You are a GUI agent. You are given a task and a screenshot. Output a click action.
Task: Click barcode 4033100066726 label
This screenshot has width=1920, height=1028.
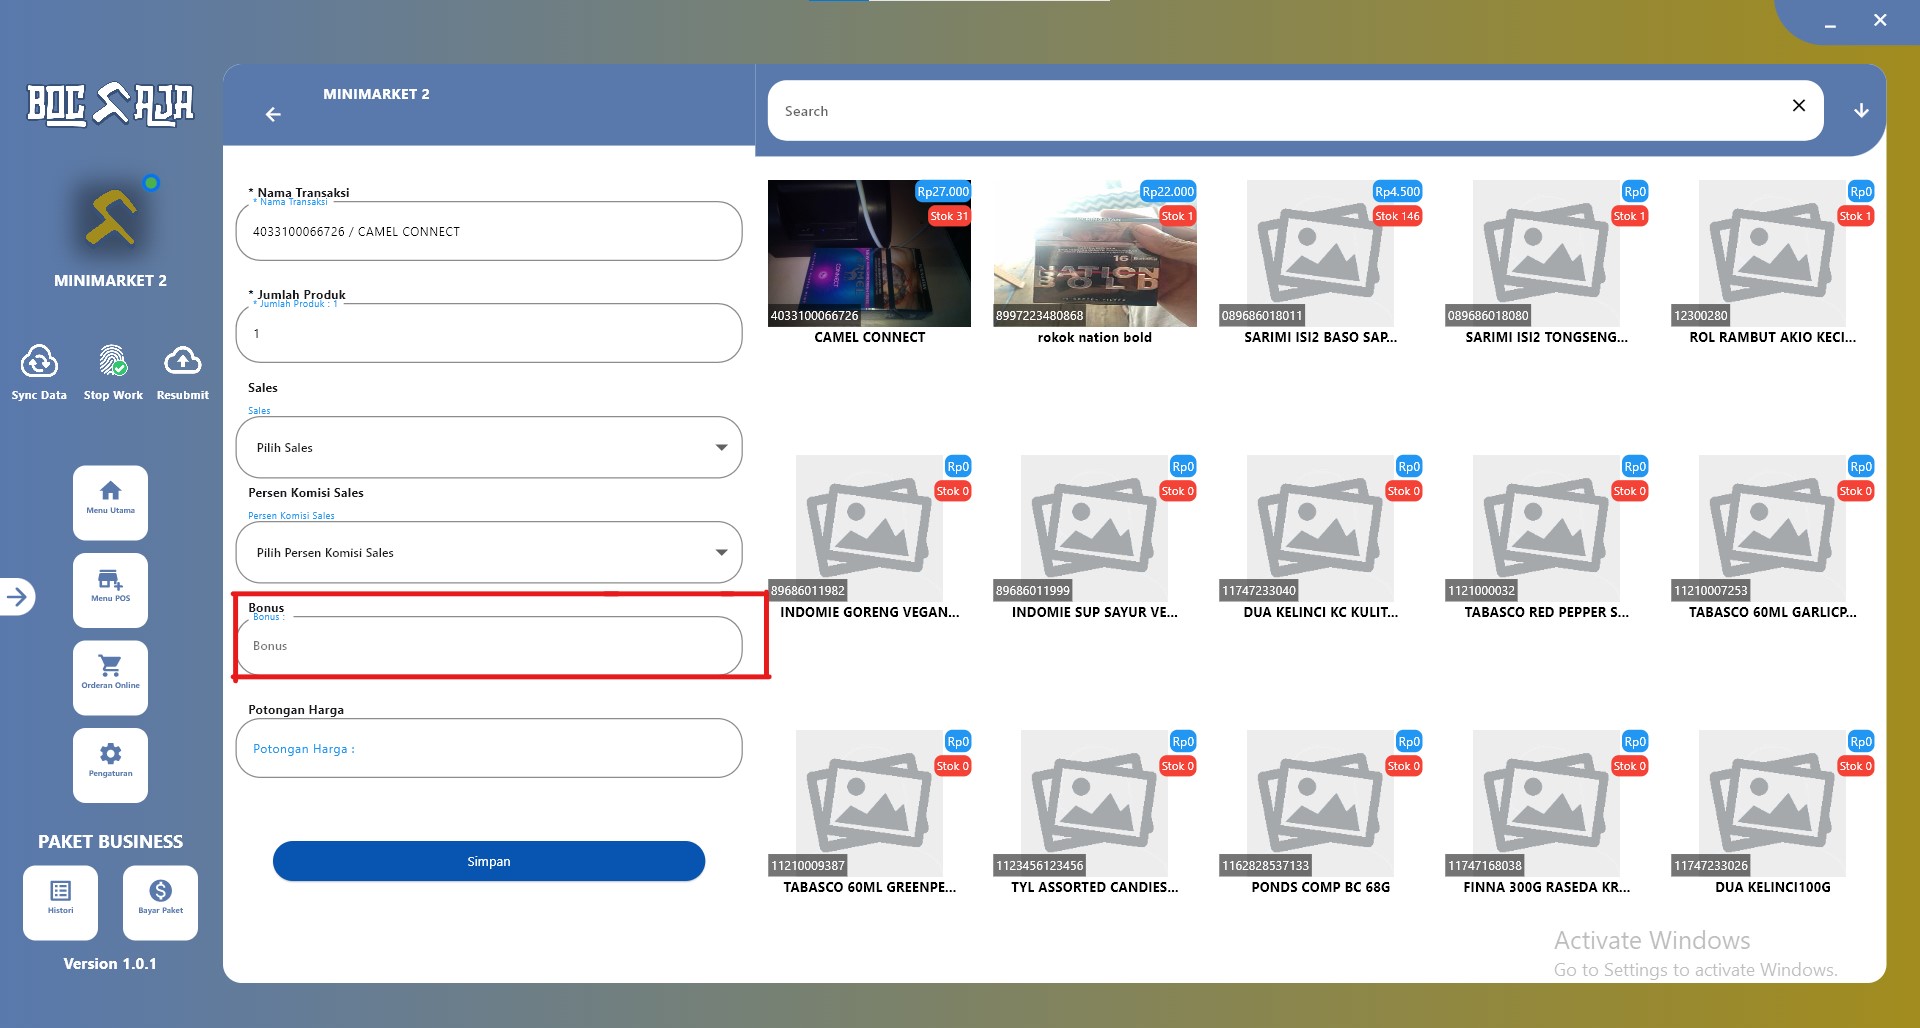pyautogui.click(x=814, y=316)
